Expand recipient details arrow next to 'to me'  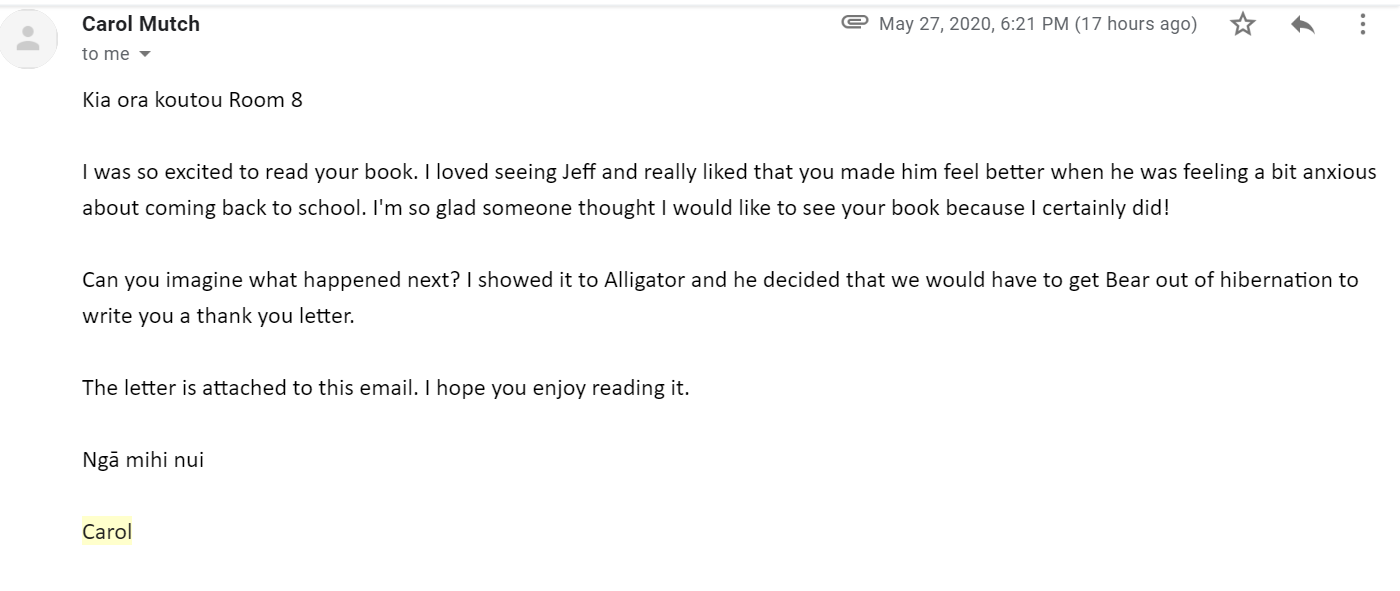click(x=144, y=54)
